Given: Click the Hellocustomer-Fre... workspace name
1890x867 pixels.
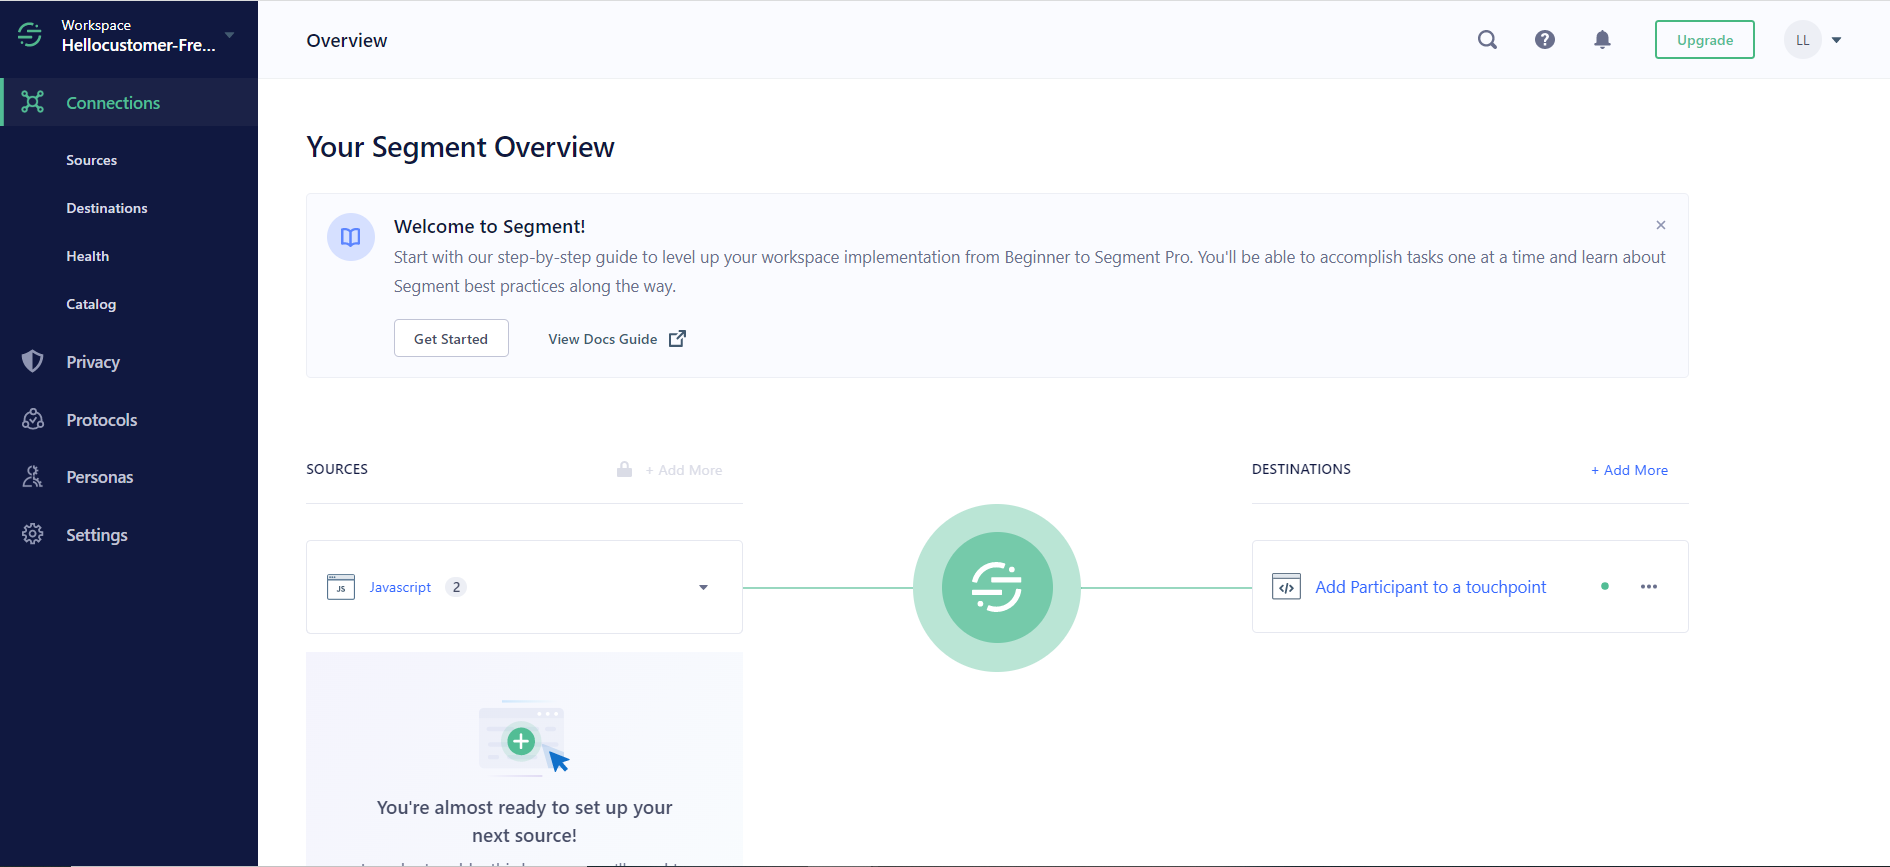Looking at the screenshot, I should coord(138,45).
